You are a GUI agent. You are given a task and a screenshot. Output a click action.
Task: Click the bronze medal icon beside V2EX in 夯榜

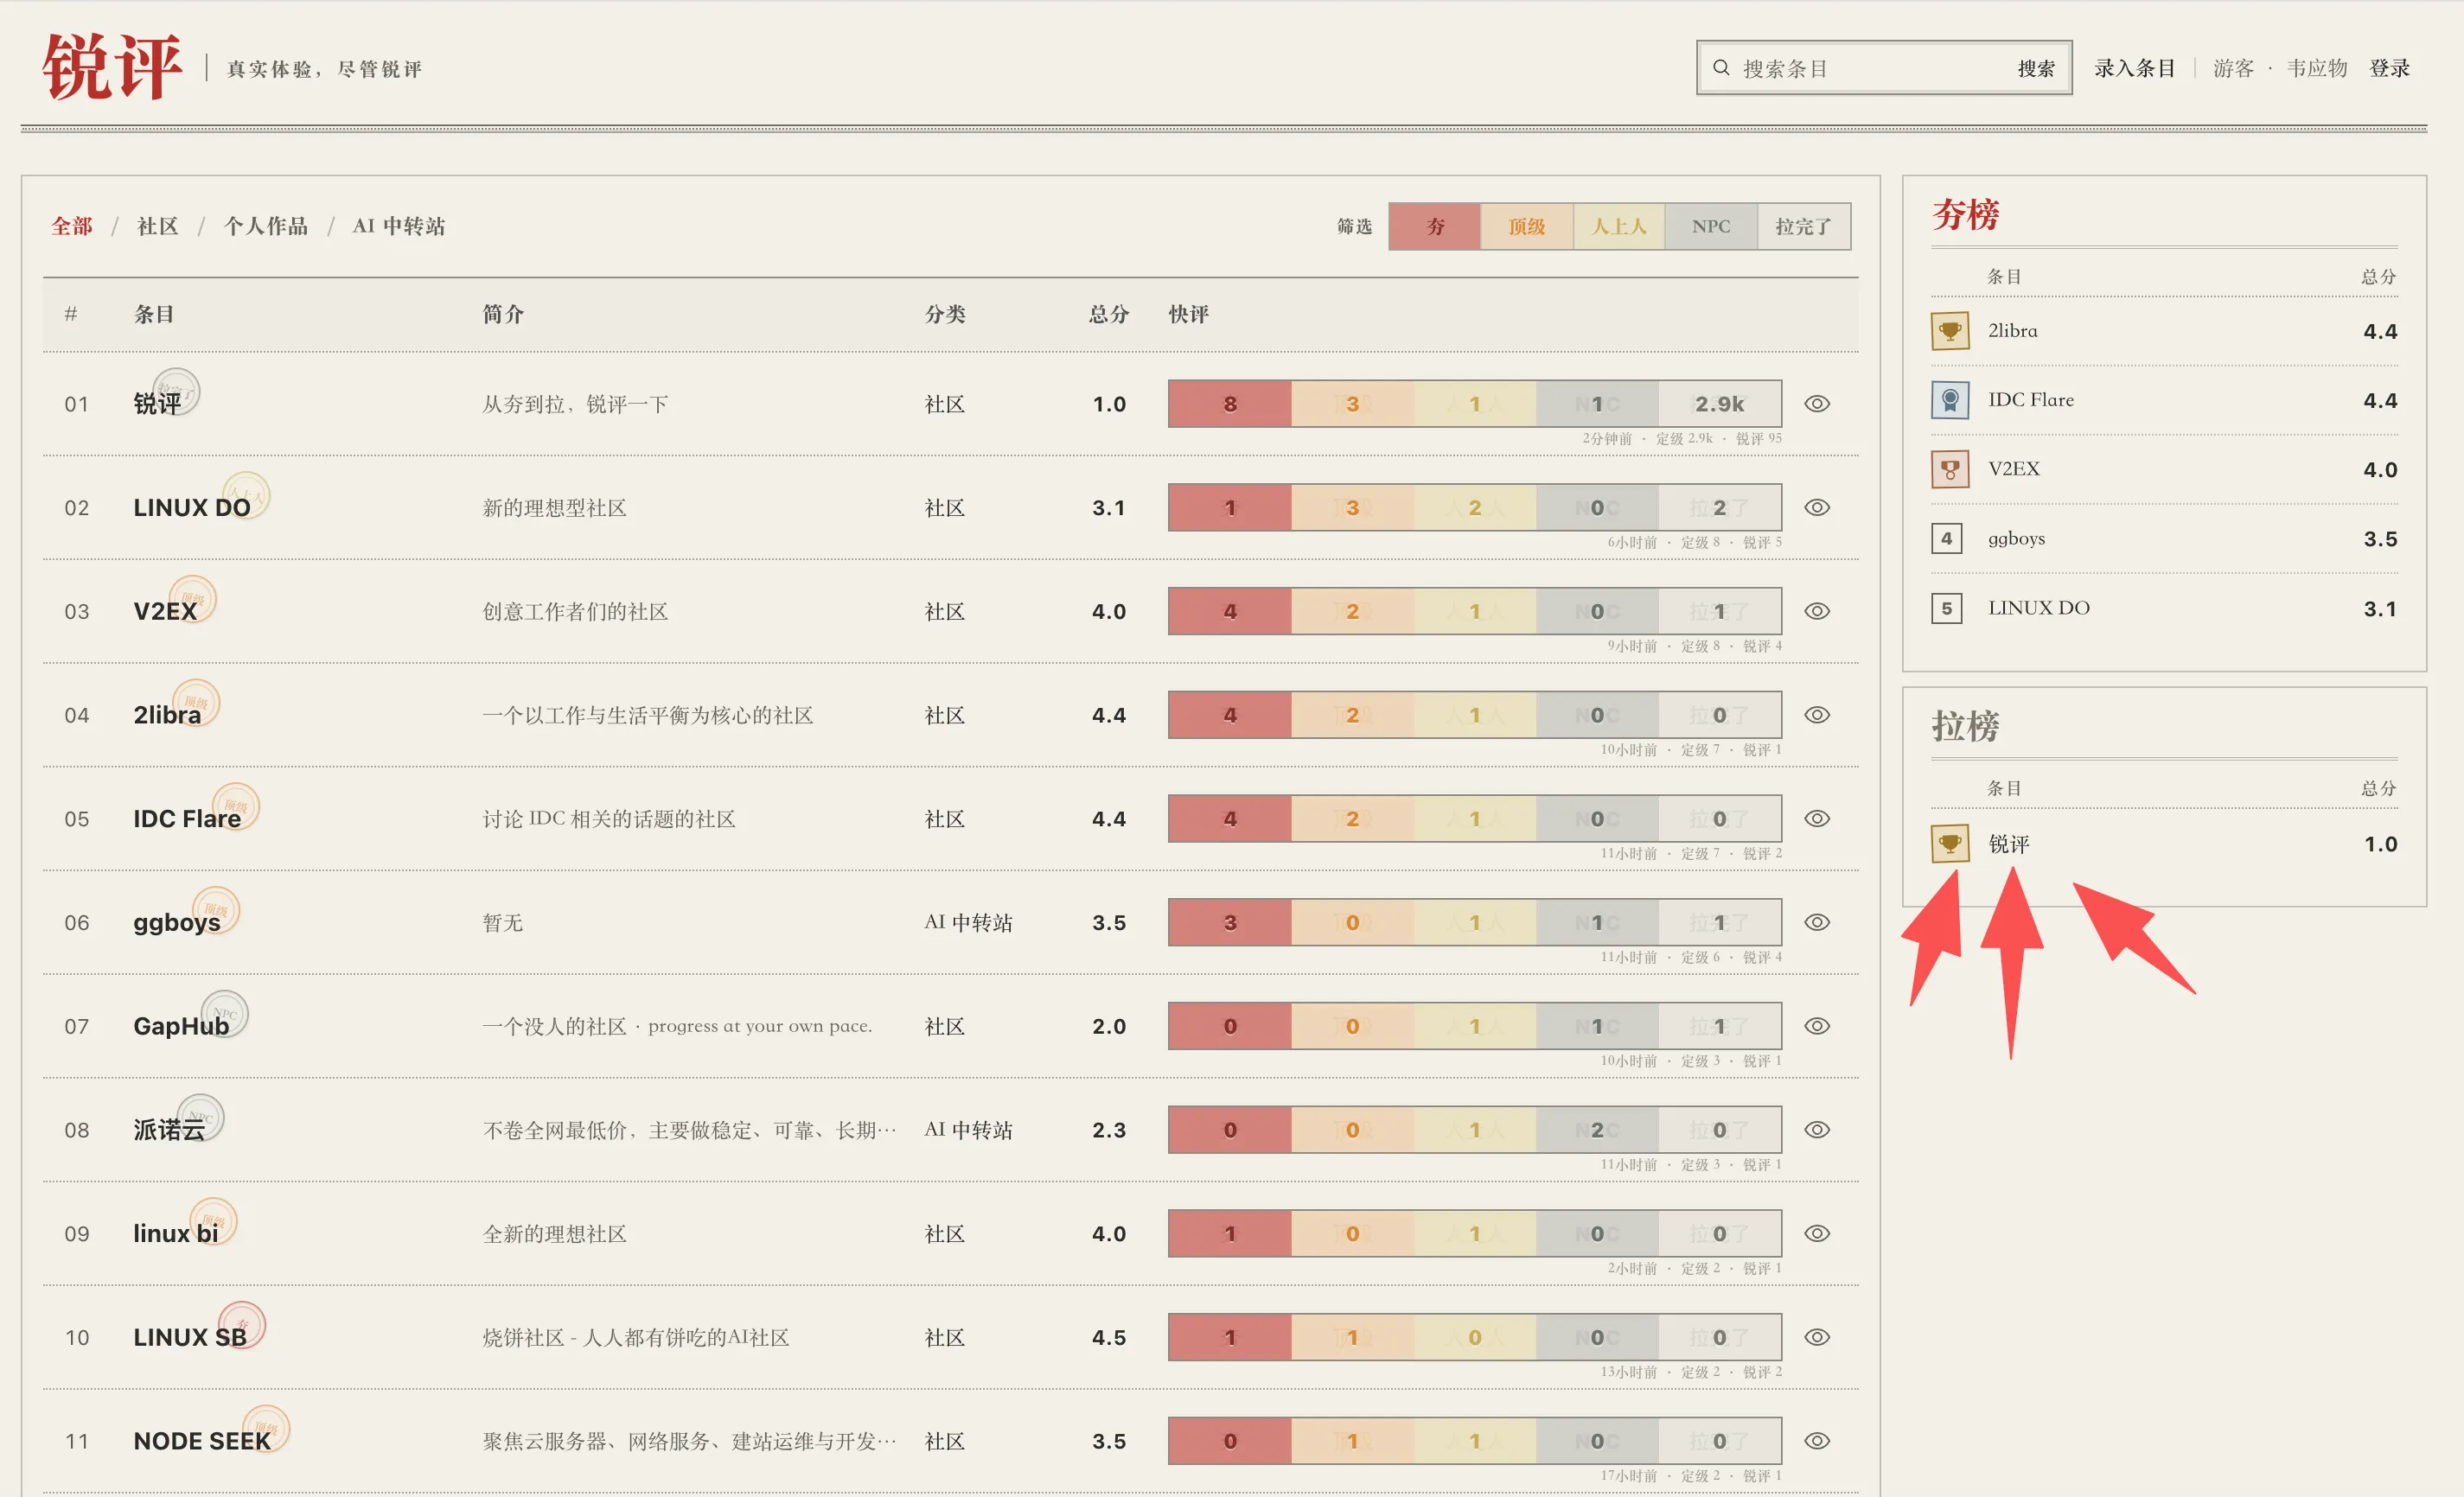(1949, 469)
